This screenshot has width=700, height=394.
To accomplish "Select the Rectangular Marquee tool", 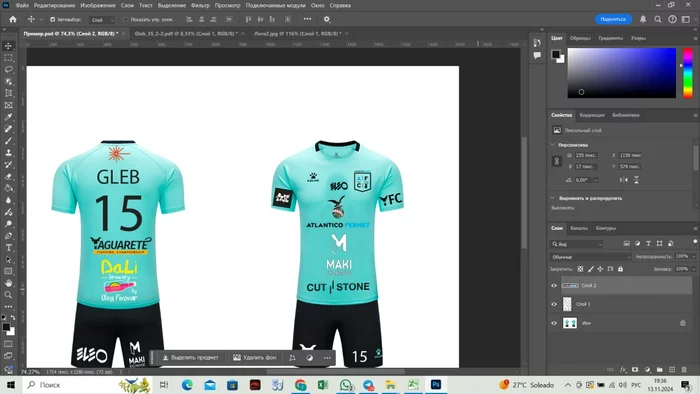I will pyautogui.click(x=8, y=58).
